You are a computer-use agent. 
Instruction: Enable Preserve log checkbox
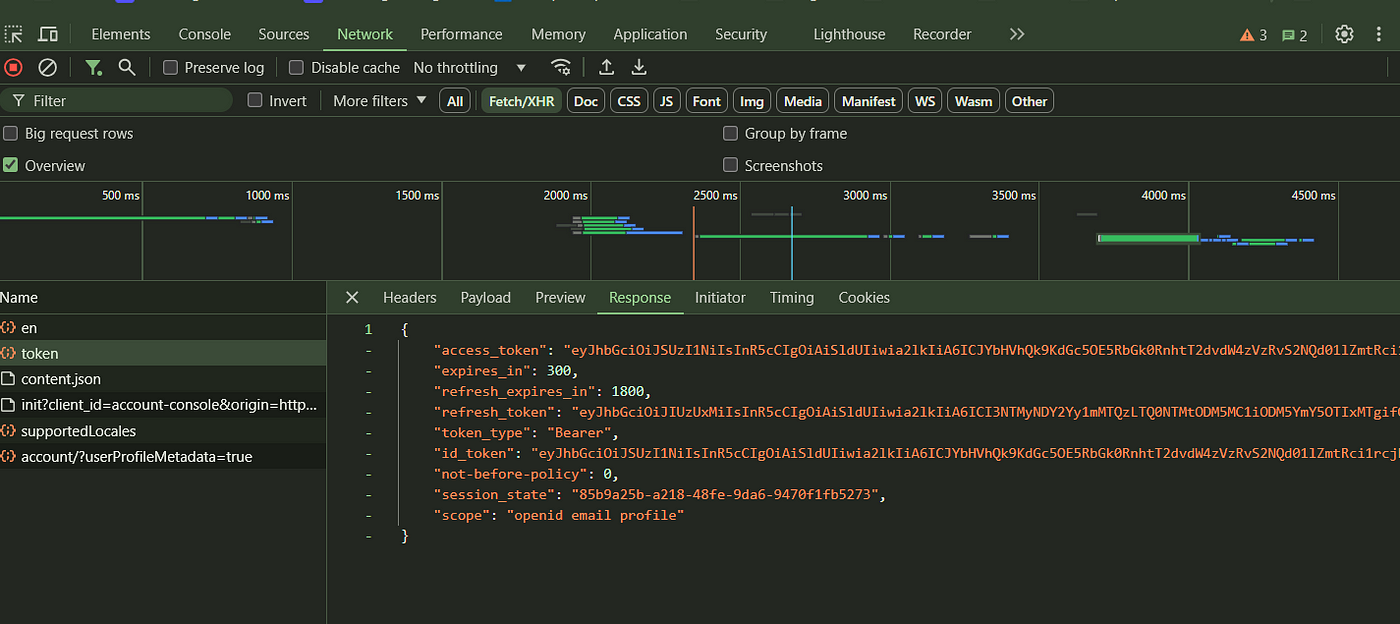pyautogui.click(x=171, y=67)
